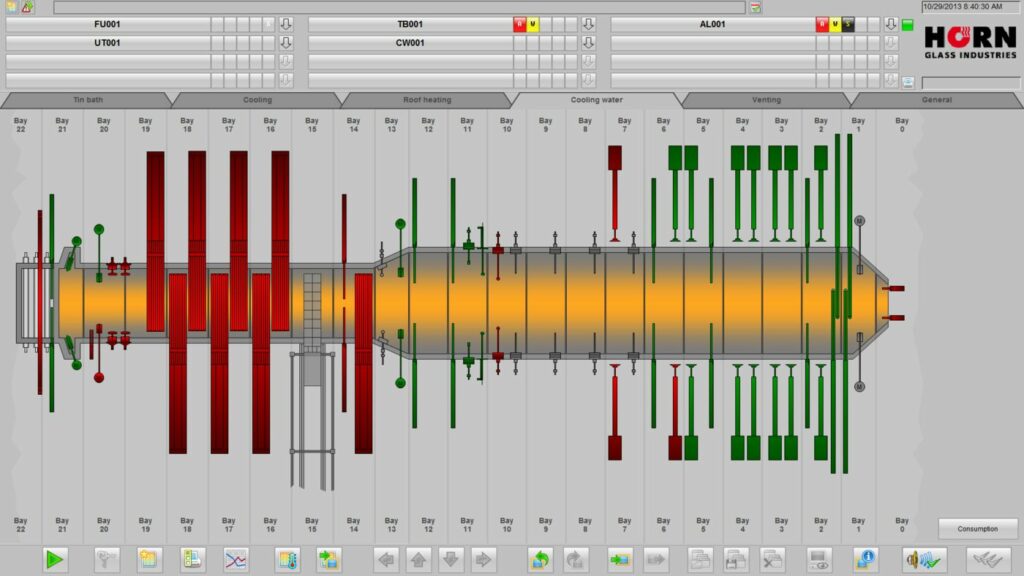This screenshot has height=576, width=1024.
Task: Click the close windows icon with X
Action: pyautogui.click(x=773, y=560)
